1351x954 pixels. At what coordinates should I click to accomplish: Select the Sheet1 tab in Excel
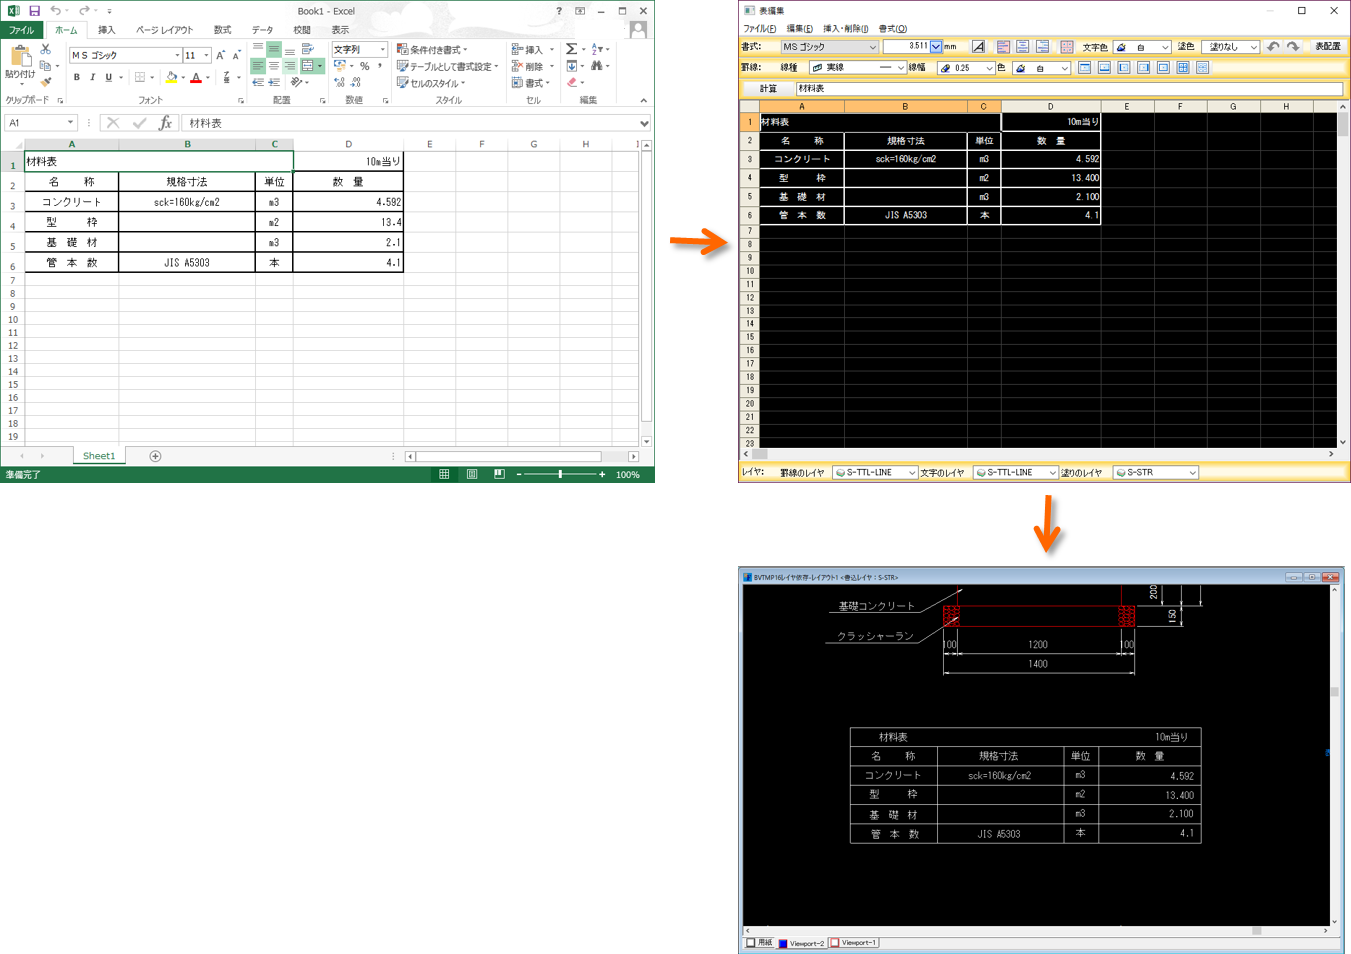[x=98, y=456]
